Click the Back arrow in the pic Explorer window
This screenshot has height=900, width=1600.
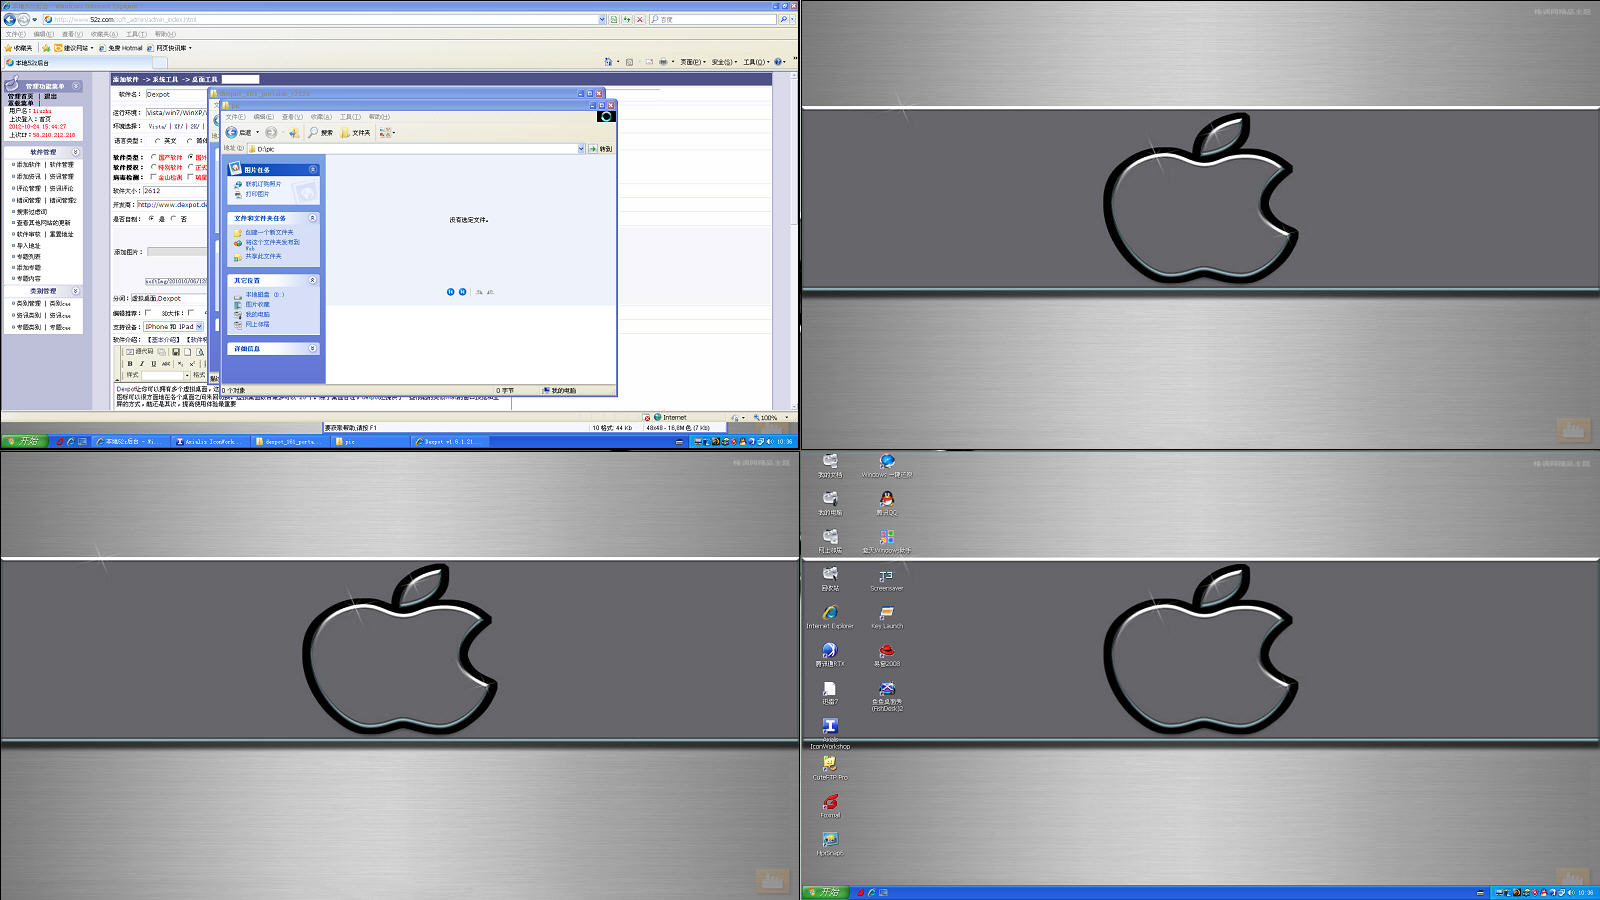point(232,132)
